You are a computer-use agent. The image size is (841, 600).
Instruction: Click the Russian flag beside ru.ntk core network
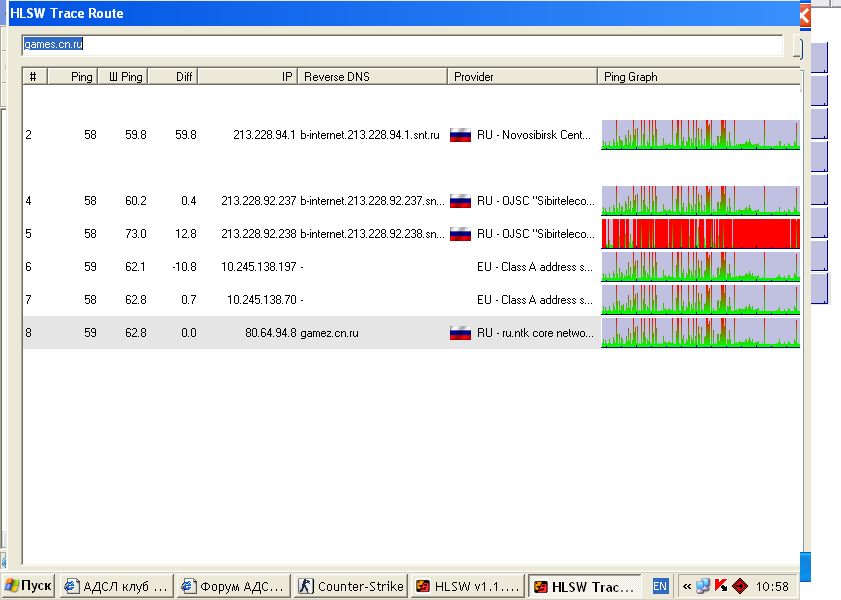[x=460, y=333]
